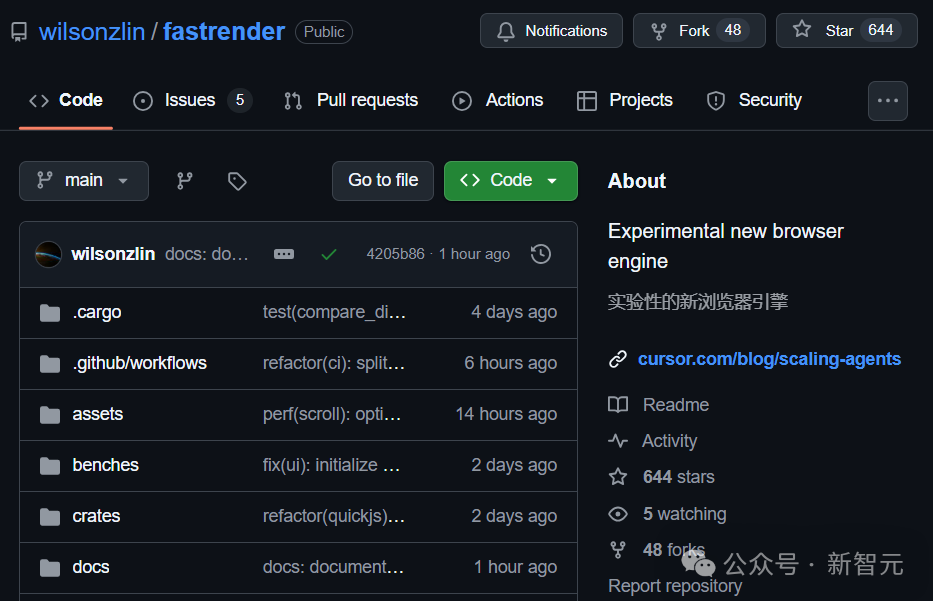Open the Readme via its book icon
This screenshot has height=601, width=933.
tap(618, 405)
